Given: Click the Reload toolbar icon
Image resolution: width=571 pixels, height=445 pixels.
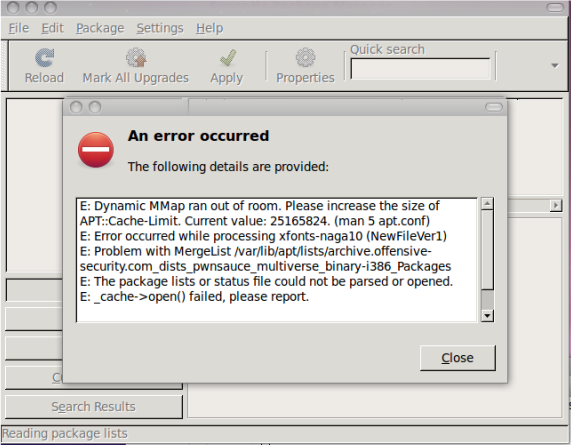Looking at the screenshot, I should click(44, 58).
